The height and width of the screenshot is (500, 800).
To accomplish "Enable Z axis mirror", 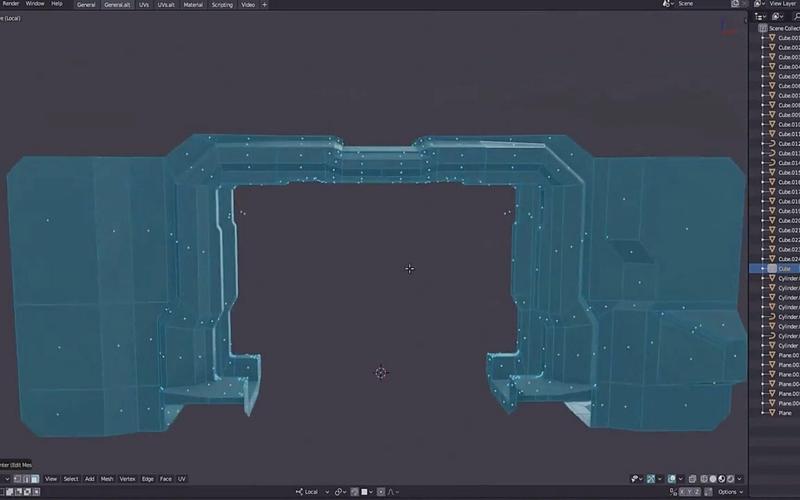I will (x=696, y=492).
